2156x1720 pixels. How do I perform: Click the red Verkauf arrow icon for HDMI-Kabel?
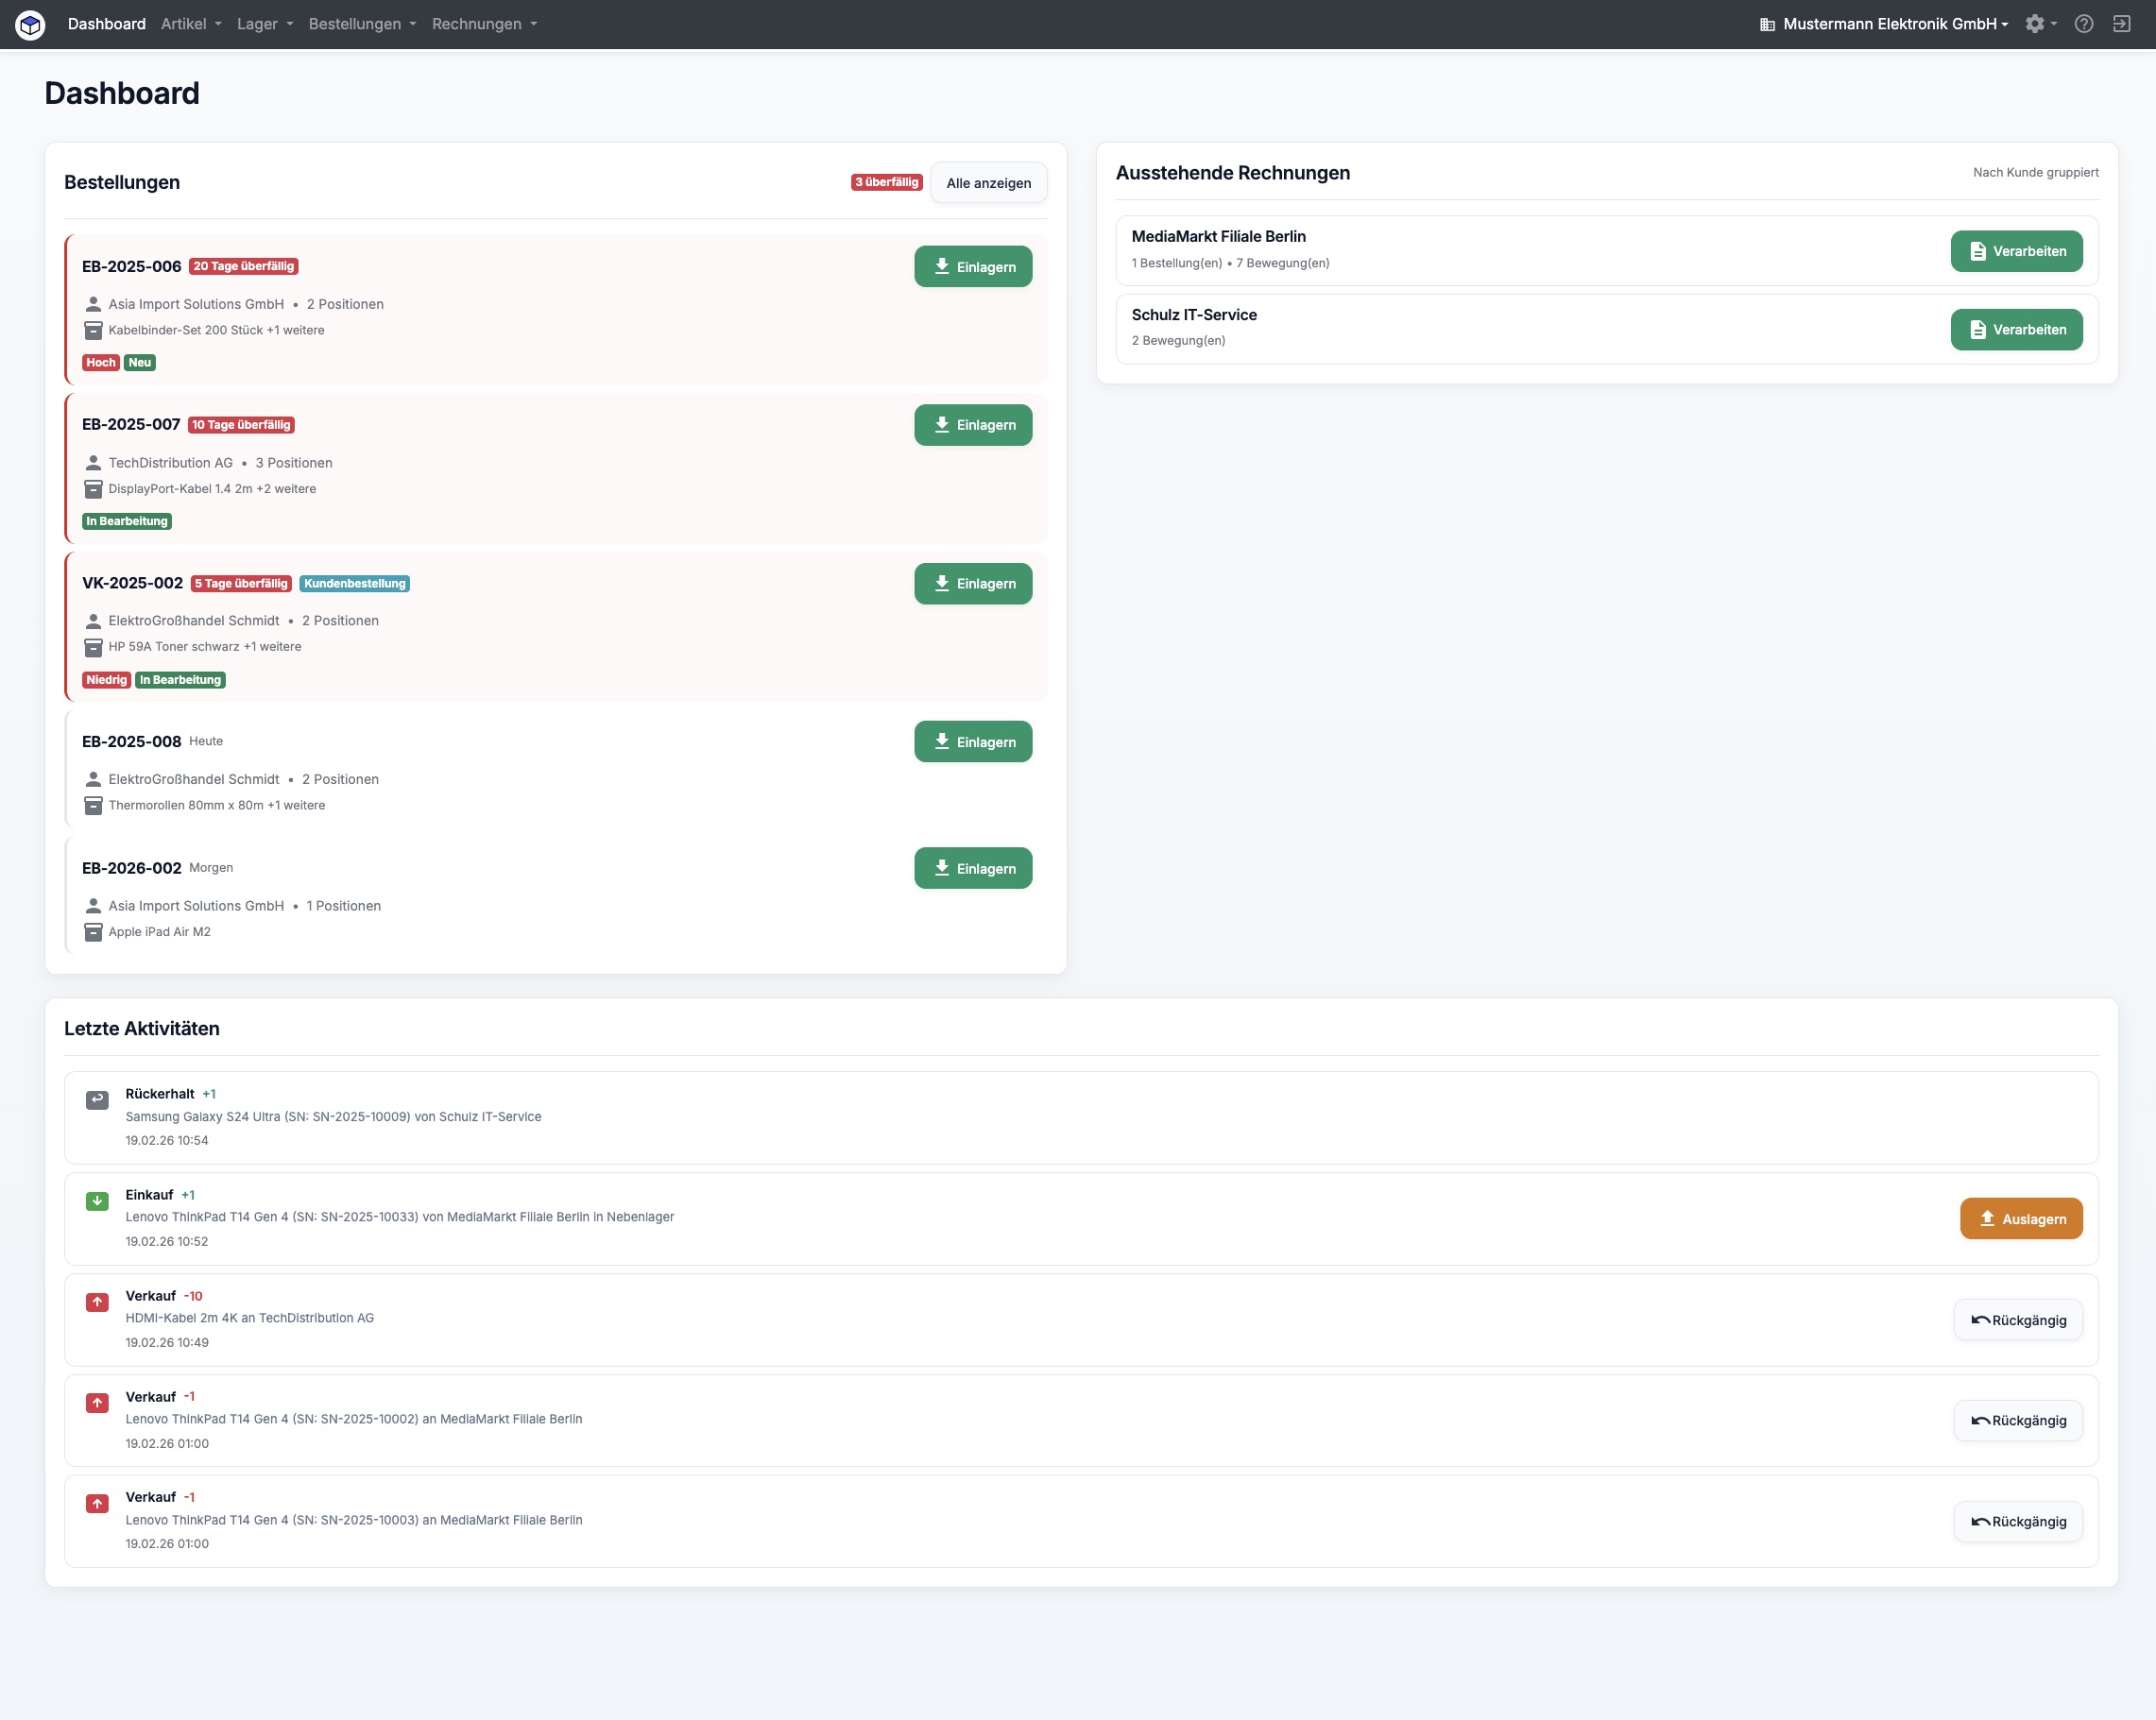point(97,1302)
